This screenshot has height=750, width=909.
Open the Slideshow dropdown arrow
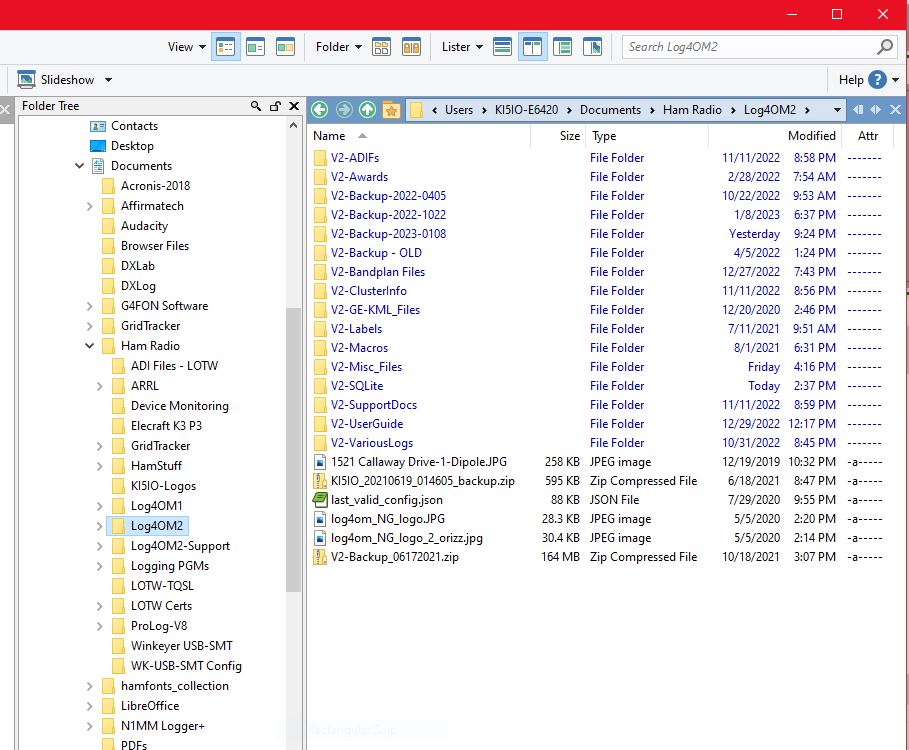point(108,80)
